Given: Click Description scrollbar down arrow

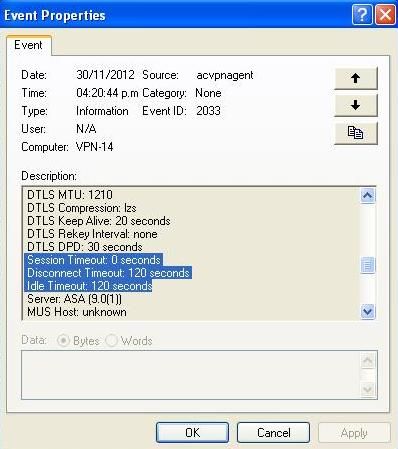Looking at the screenshot, I should pos(368,312).
